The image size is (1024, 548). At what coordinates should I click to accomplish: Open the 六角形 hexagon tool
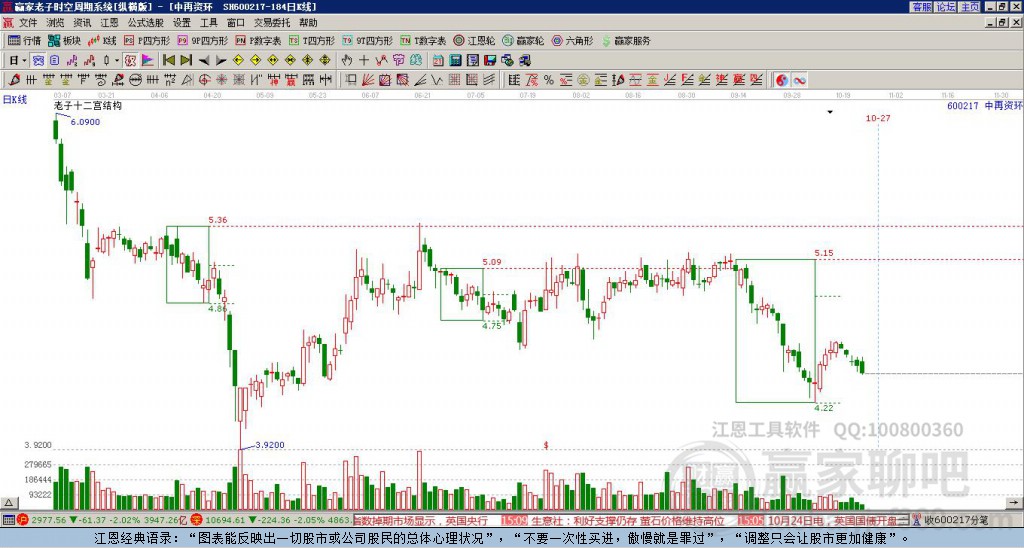point(572,40)
